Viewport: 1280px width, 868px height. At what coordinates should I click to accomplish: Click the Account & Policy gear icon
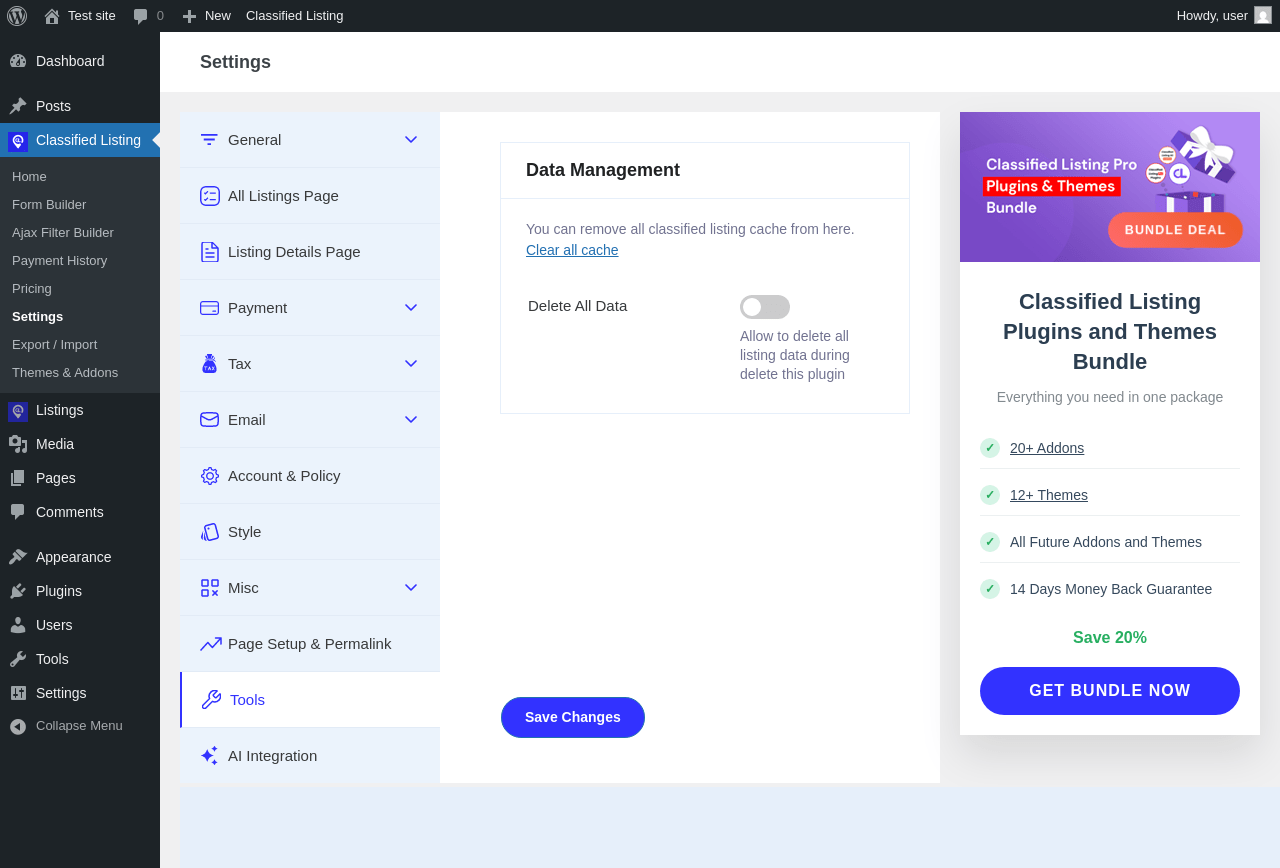(209, 476)
